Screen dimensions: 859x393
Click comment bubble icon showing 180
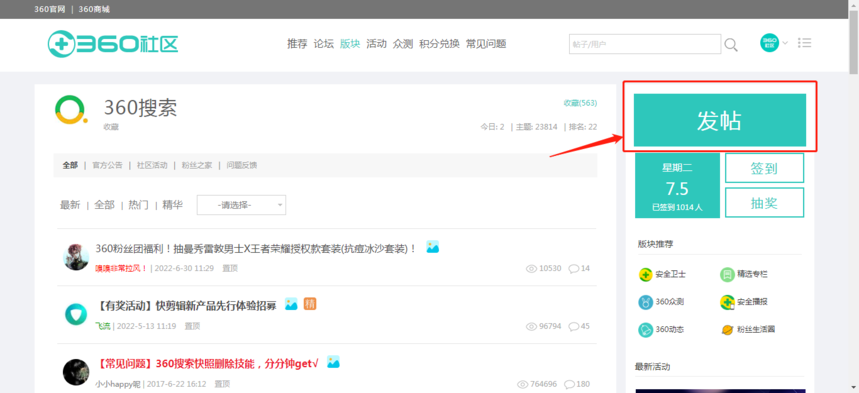pos(569,384)
